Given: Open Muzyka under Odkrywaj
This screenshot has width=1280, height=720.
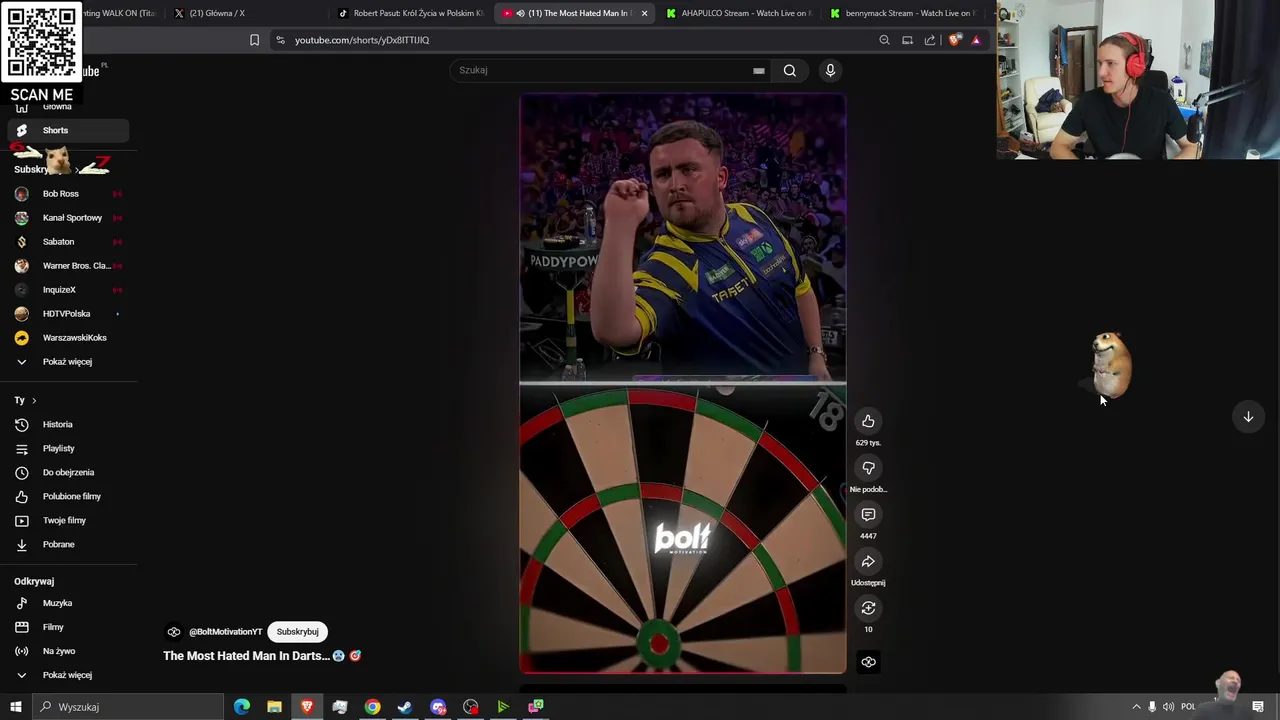Looking at the screenshot, I should tap(68, 603).
